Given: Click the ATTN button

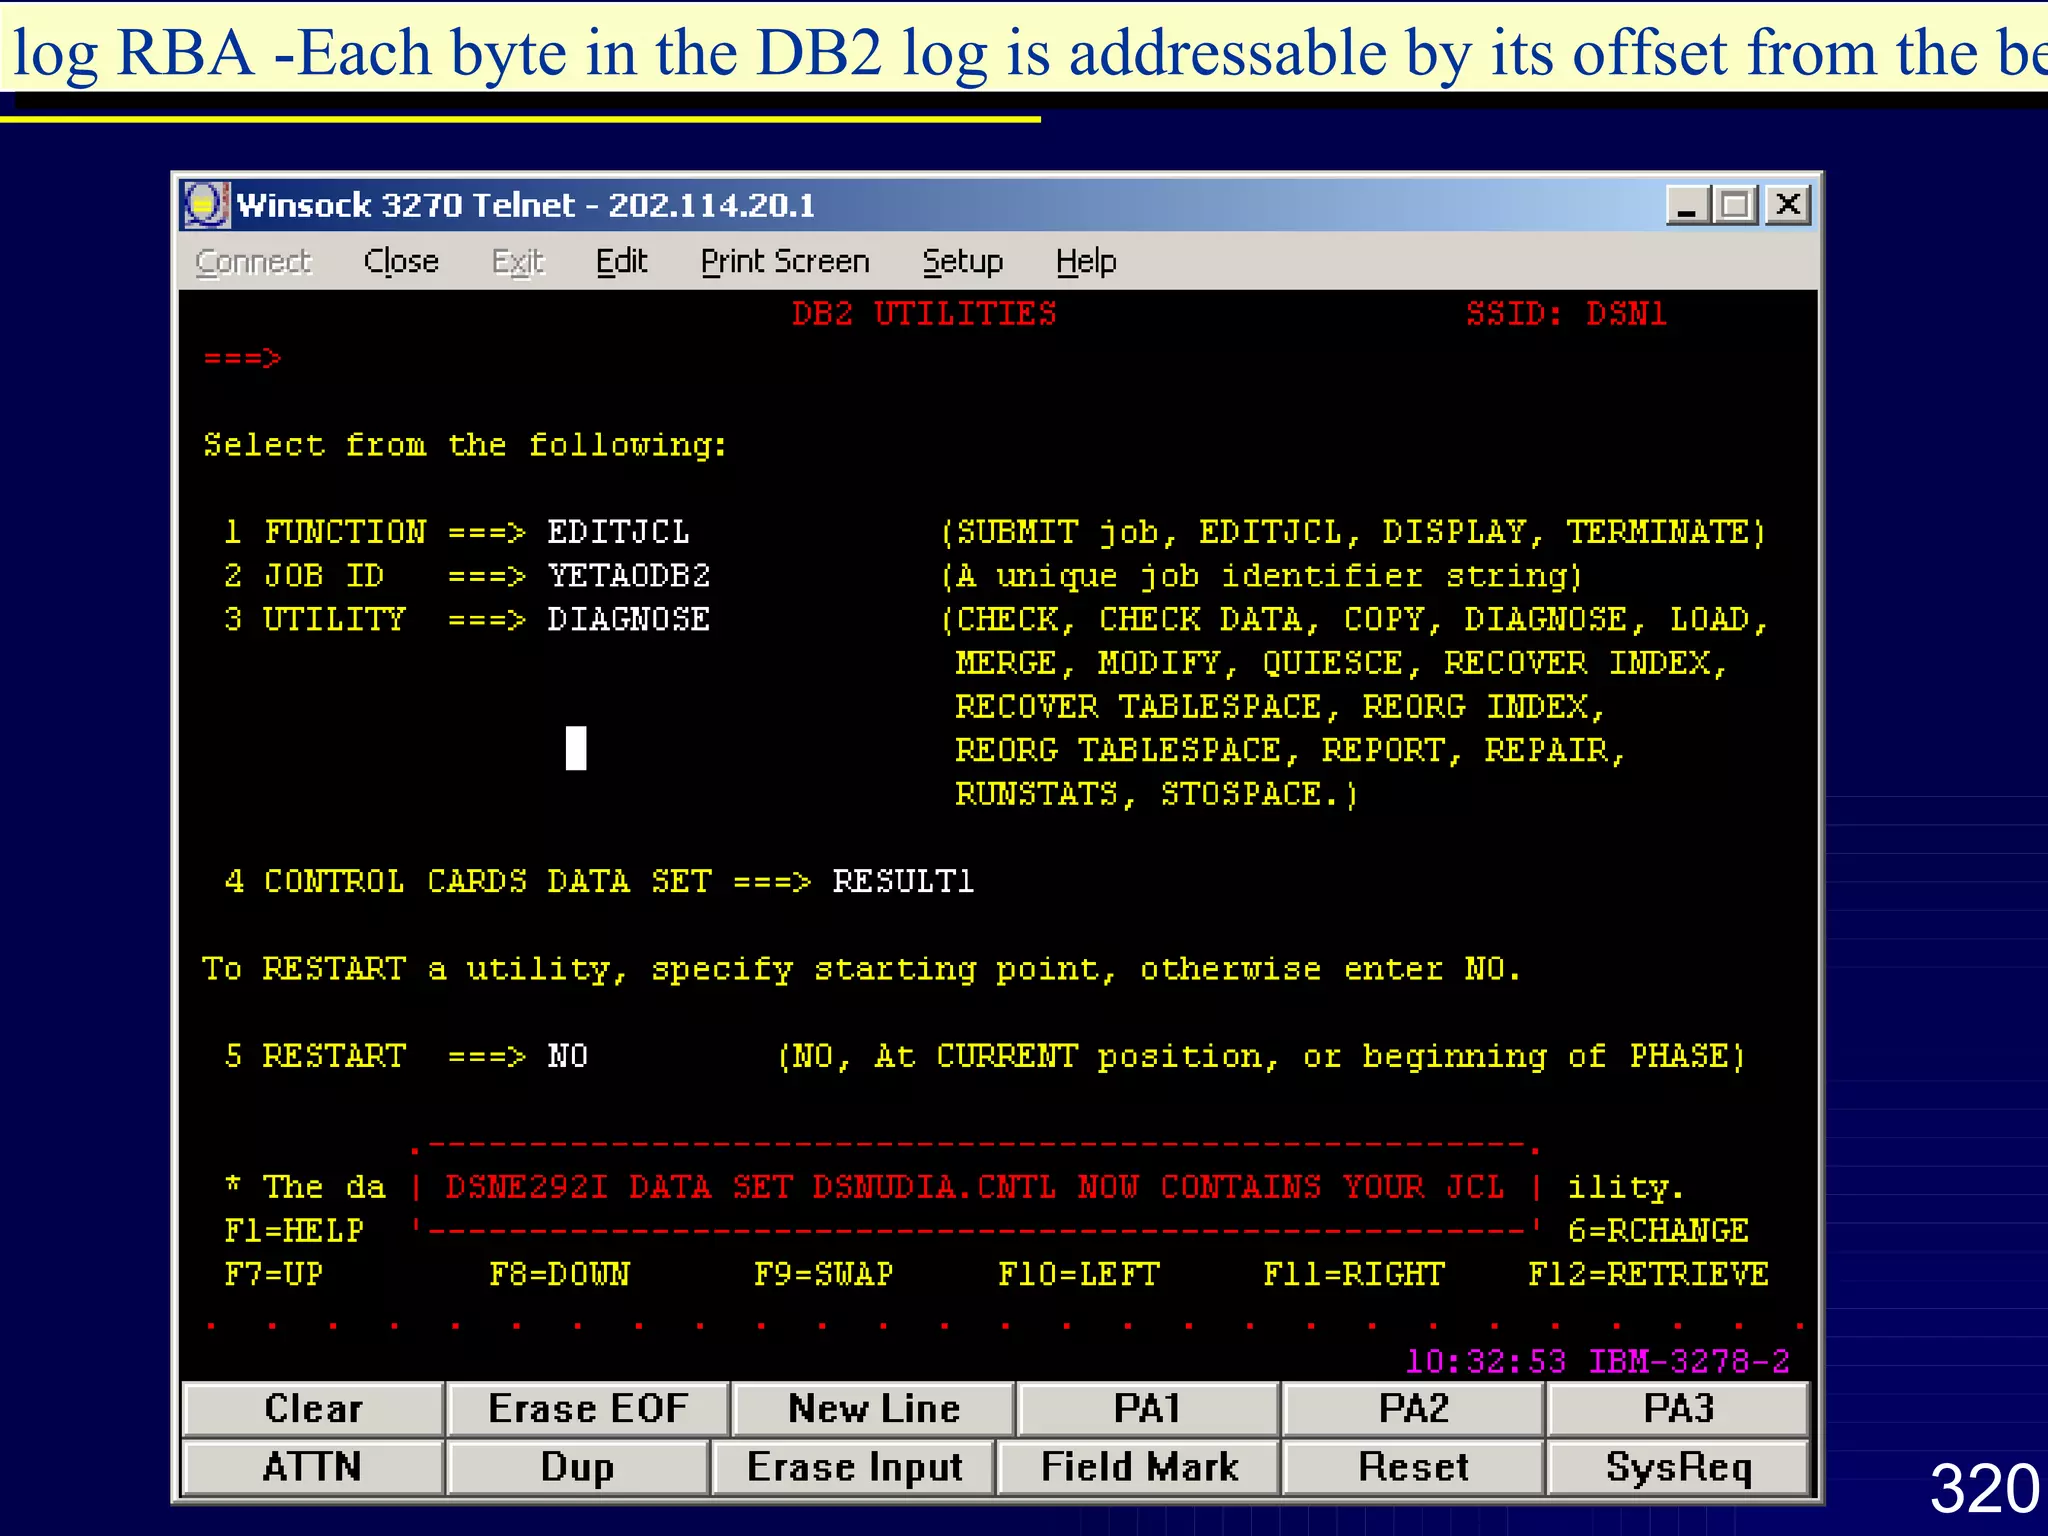Looking at the screenshot, I should point(314,1467).
